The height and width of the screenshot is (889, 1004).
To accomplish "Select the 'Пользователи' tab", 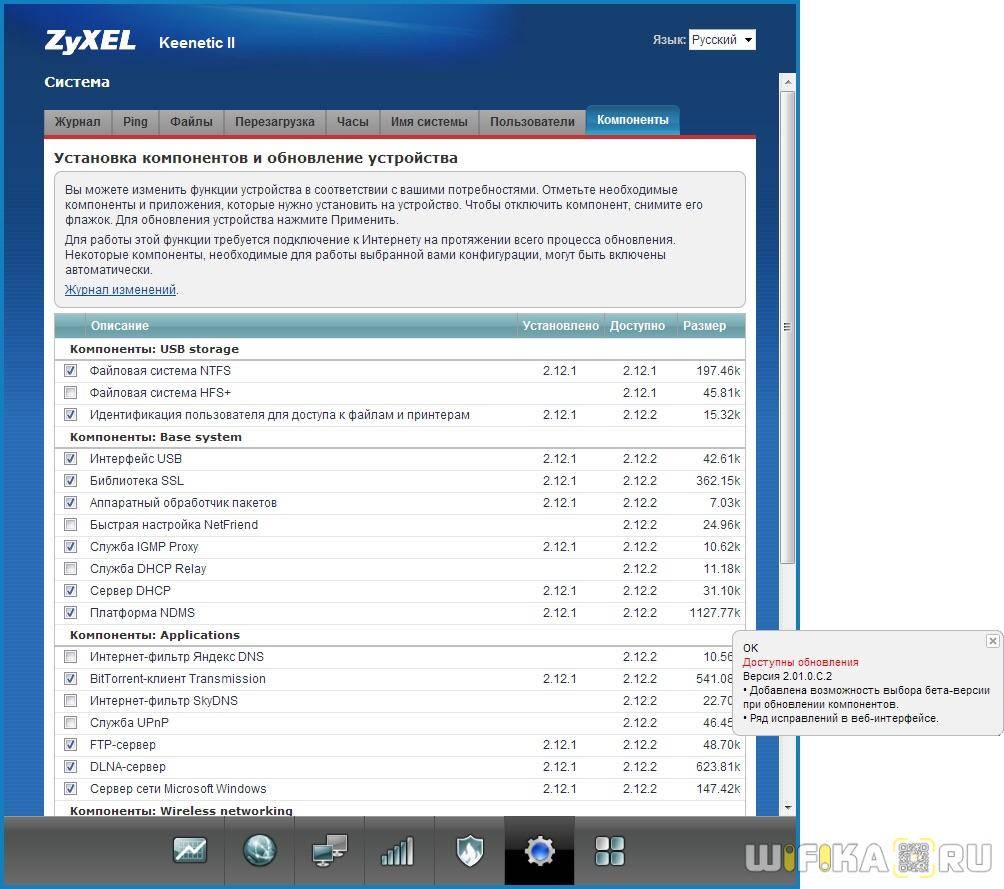I will tap(532, 122).
